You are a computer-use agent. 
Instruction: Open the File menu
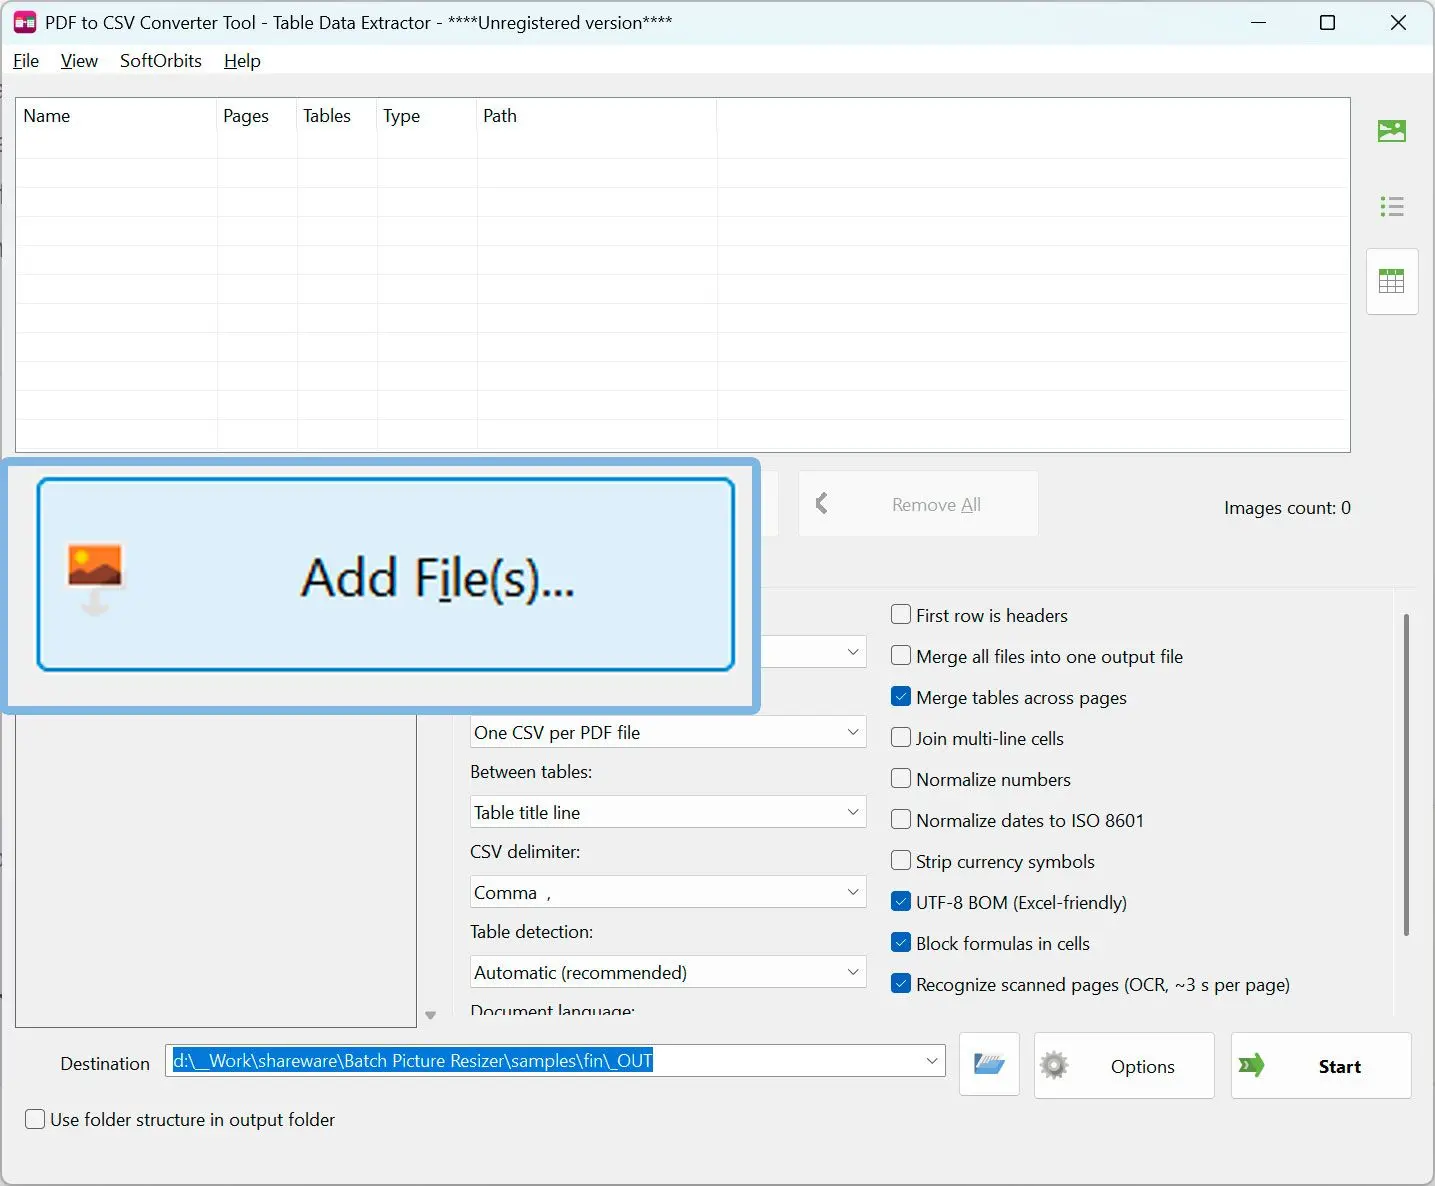click(x=26, y=61)
